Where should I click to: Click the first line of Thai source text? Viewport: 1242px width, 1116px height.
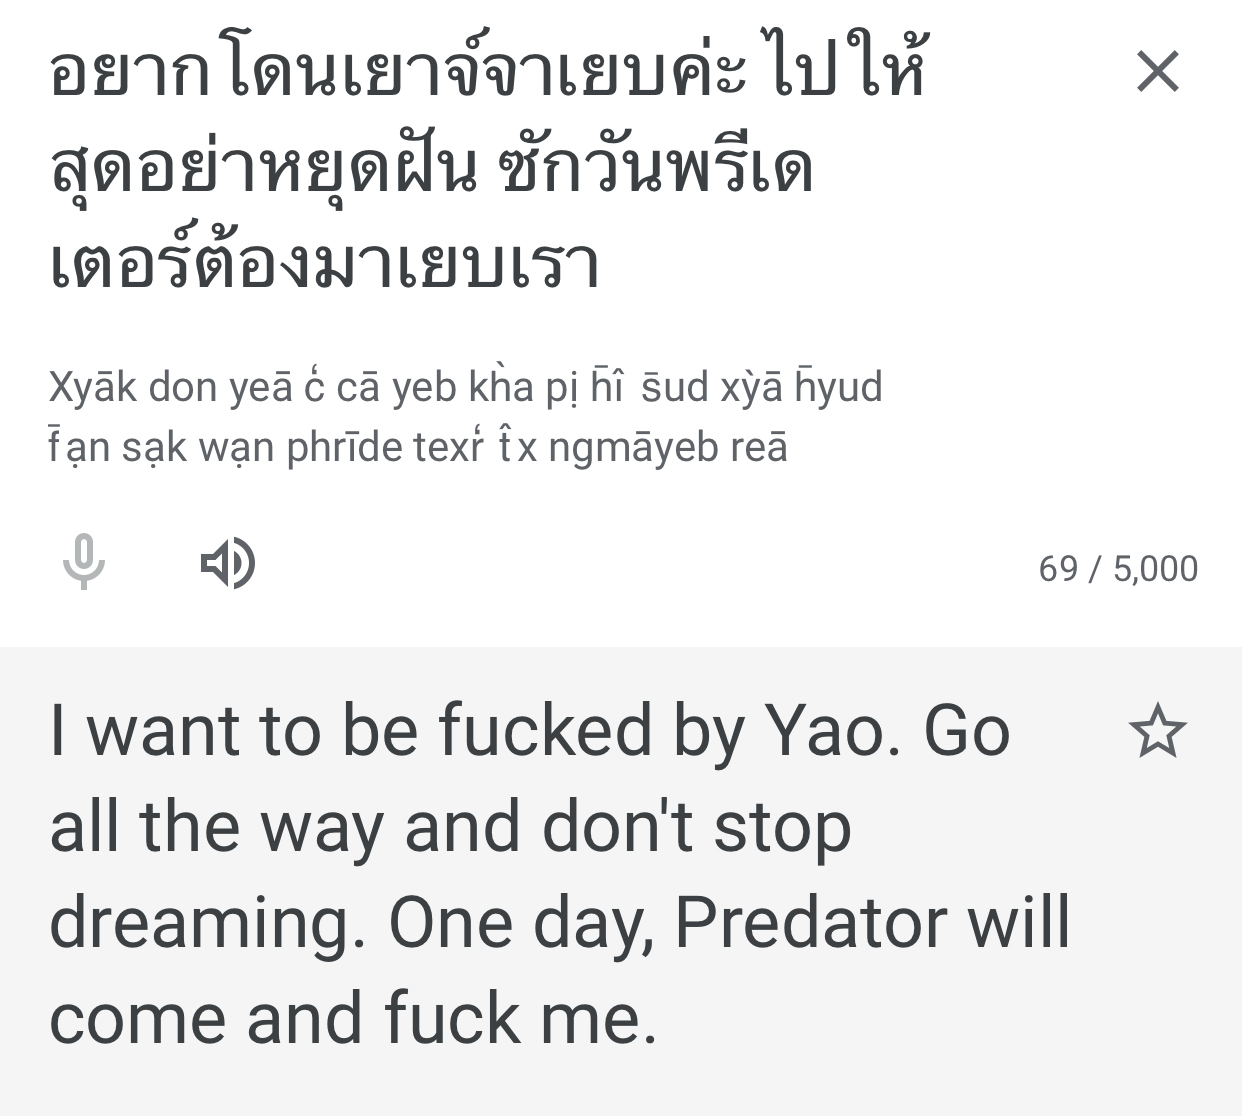point(488,72)
